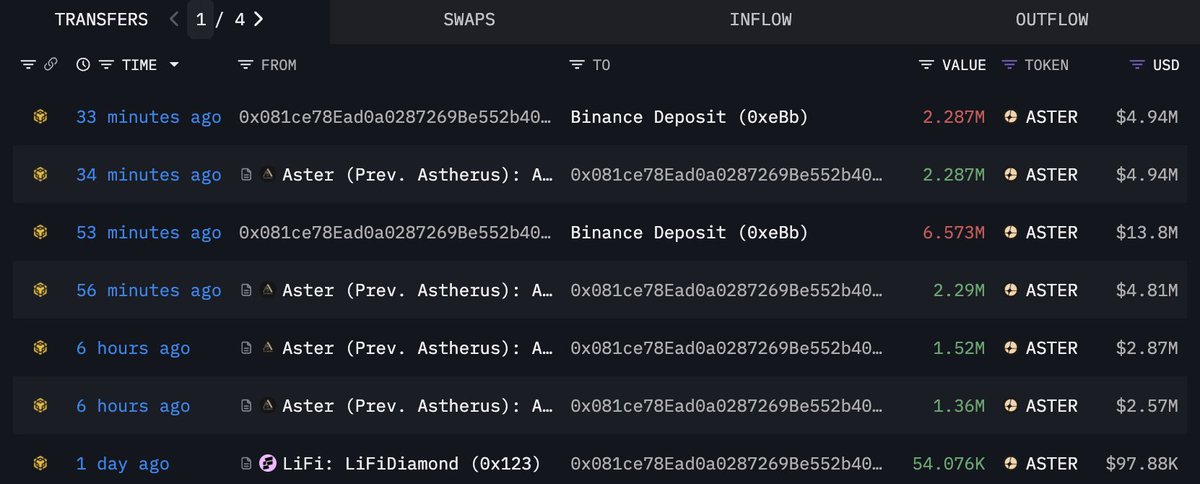1200x484 pixels.
Task: Open the '1 day ago' transaction link
Action: 123,464
